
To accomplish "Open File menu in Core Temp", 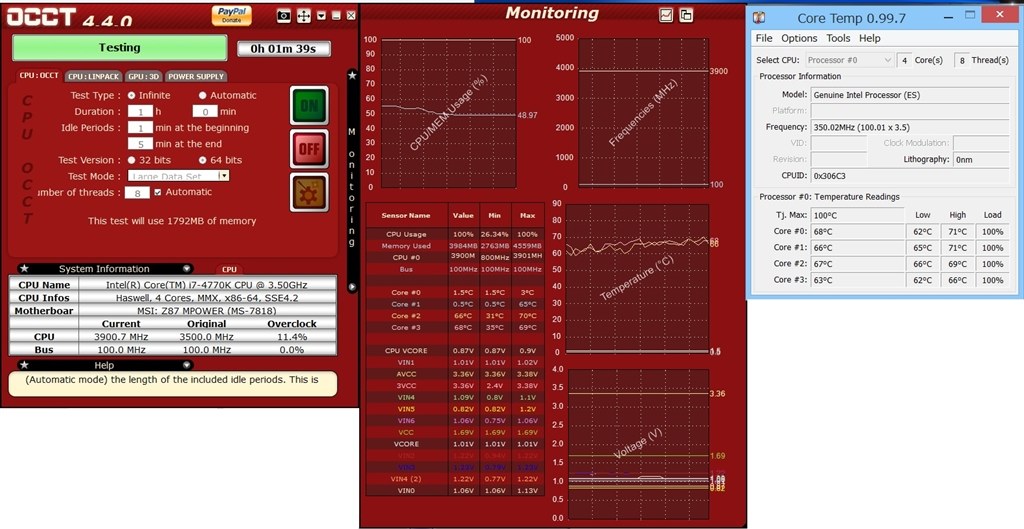I will [764, 39].
